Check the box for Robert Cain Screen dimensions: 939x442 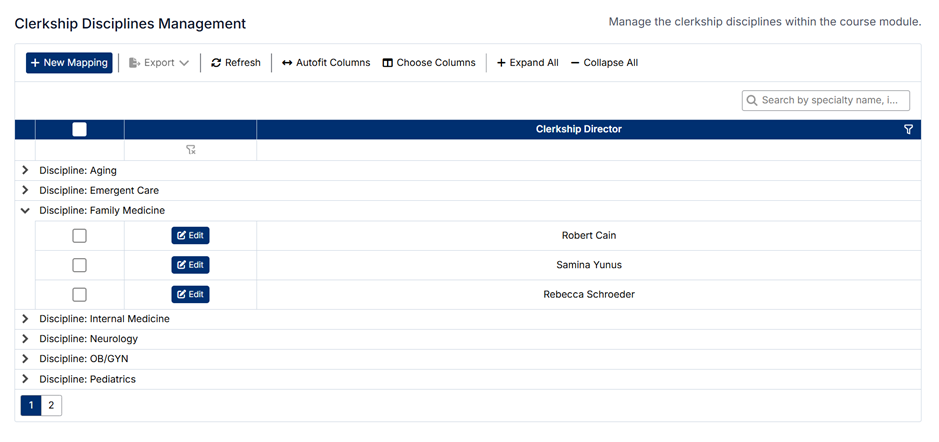click(80, 236)
